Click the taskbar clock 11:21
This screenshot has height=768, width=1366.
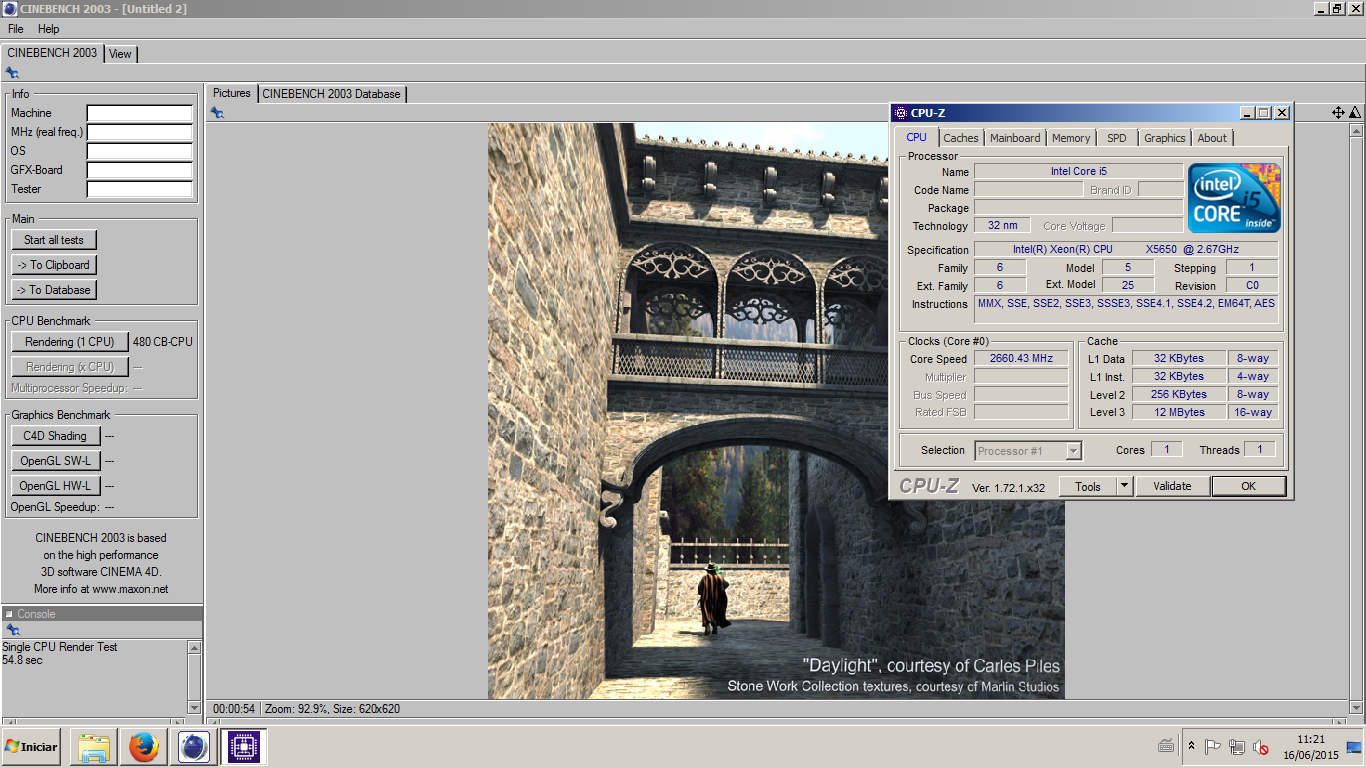coord(1310,739)
